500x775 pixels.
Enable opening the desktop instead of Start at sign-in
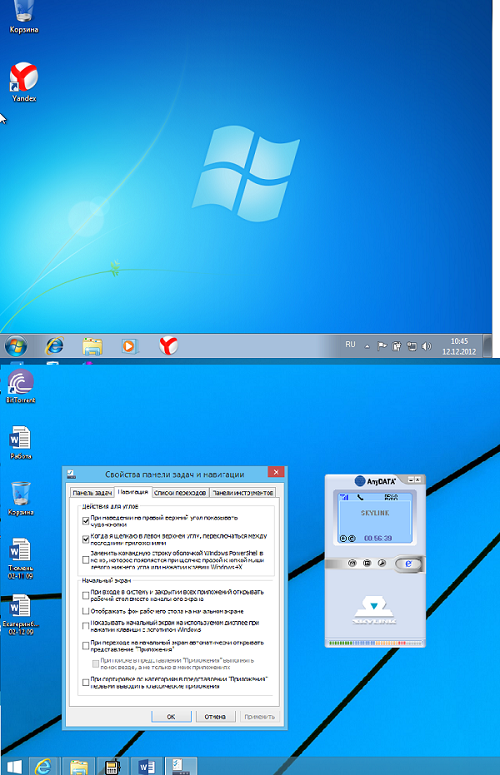85,595
